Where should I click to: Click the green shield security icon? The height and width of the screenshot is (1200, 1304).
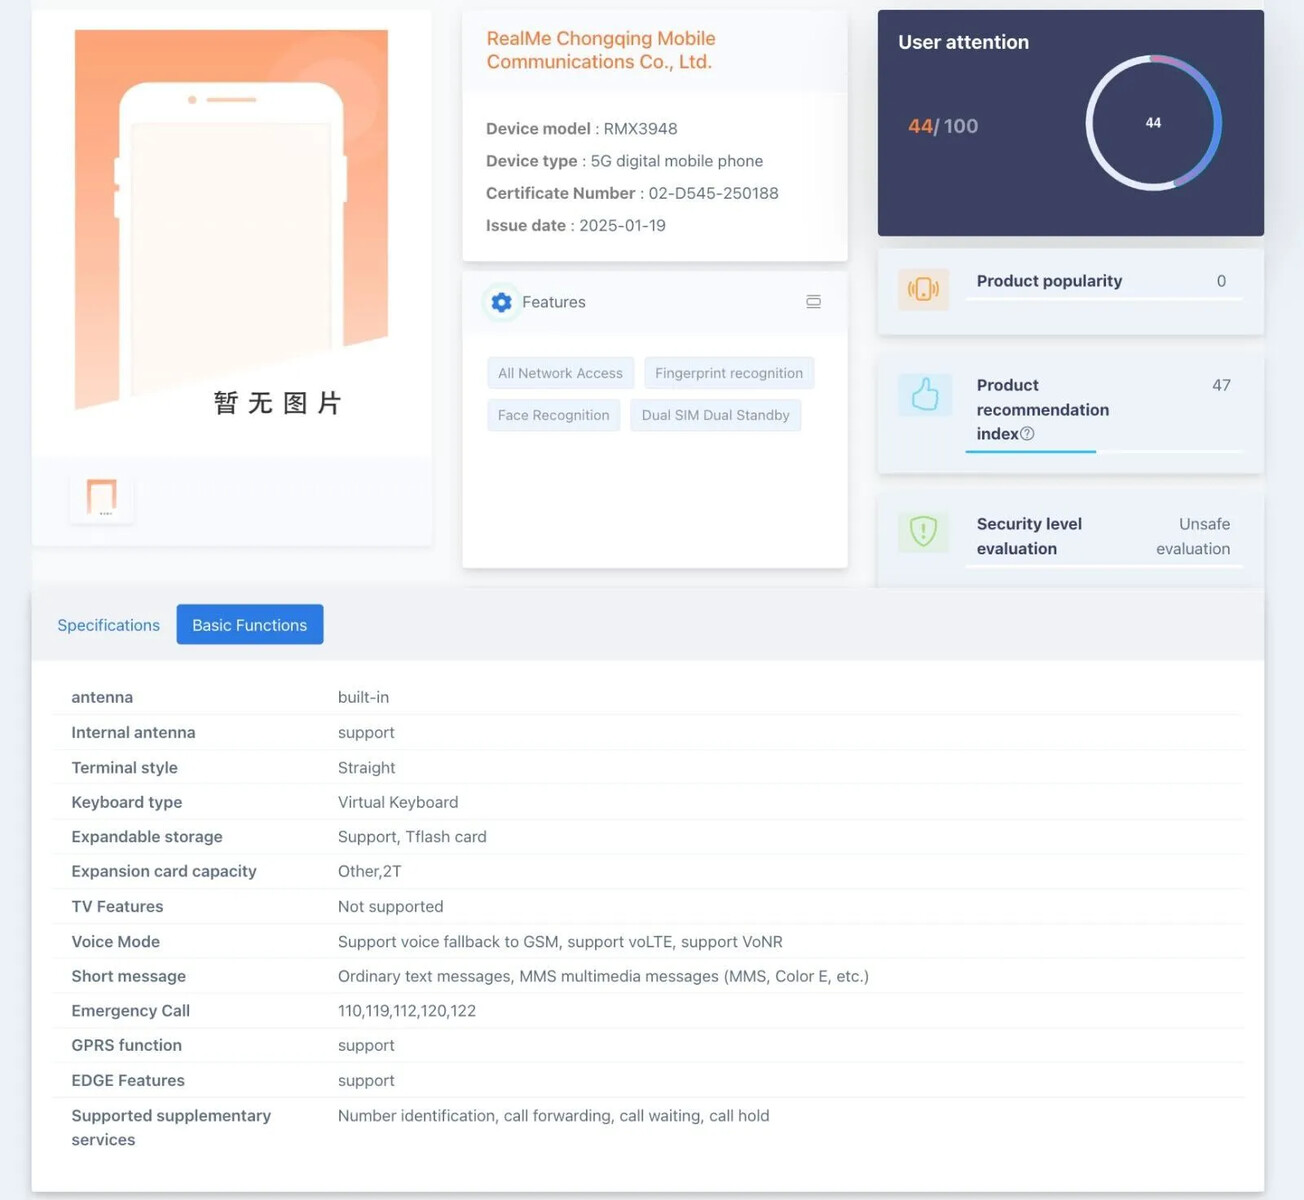(923, 531)
